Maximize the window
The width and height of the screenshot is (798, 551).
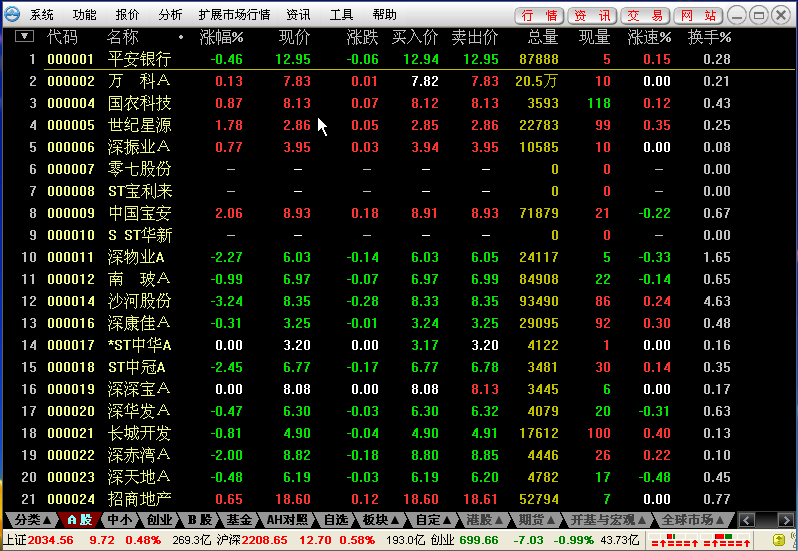click(x=758, y=15)
